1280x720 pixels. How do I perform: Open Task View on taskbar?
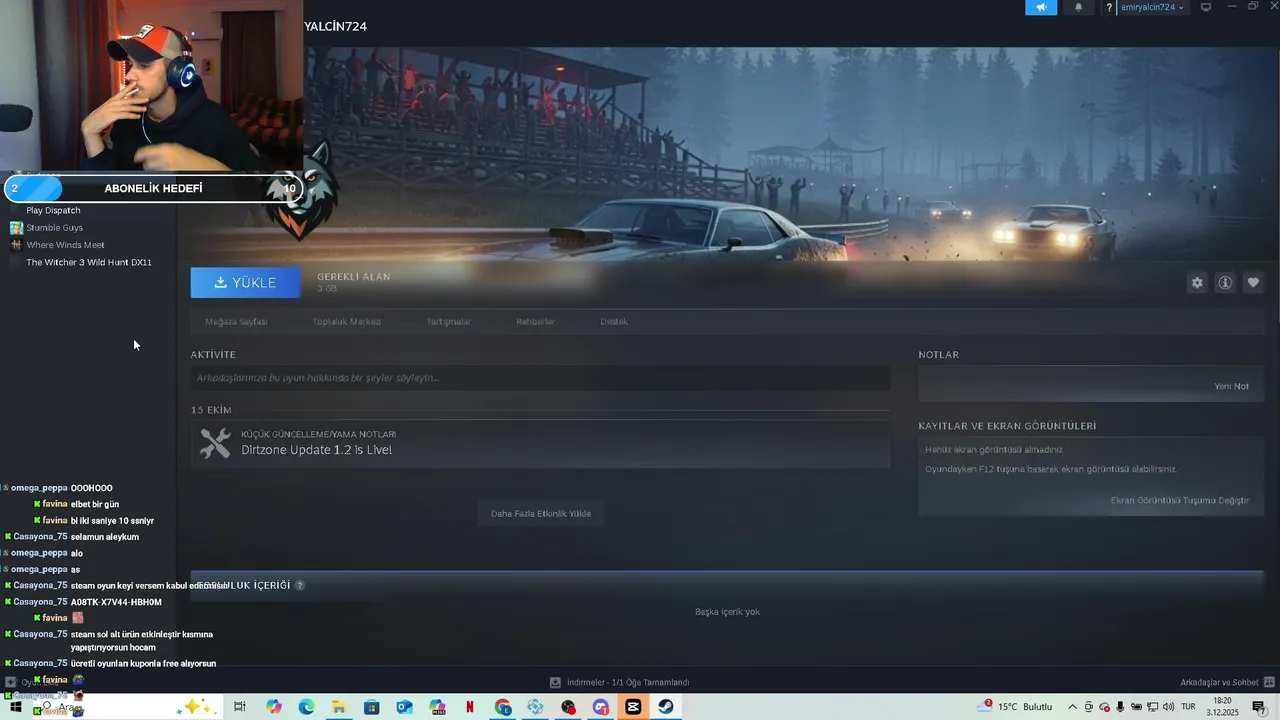click(x=239, y=707)
